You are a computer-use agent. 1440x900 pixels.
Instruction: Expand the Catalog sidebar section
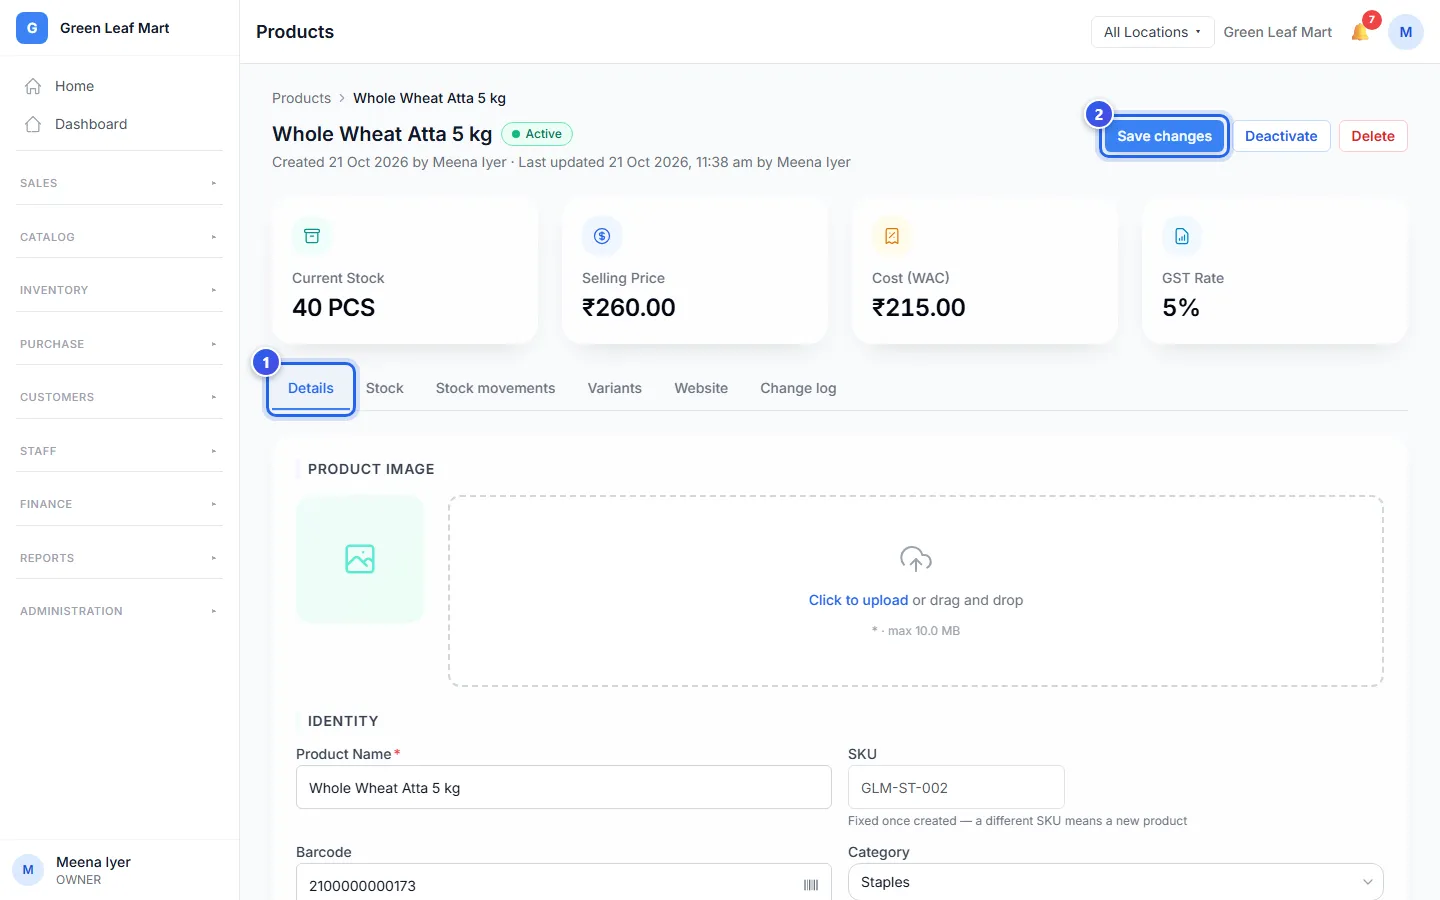click(120, 237)
